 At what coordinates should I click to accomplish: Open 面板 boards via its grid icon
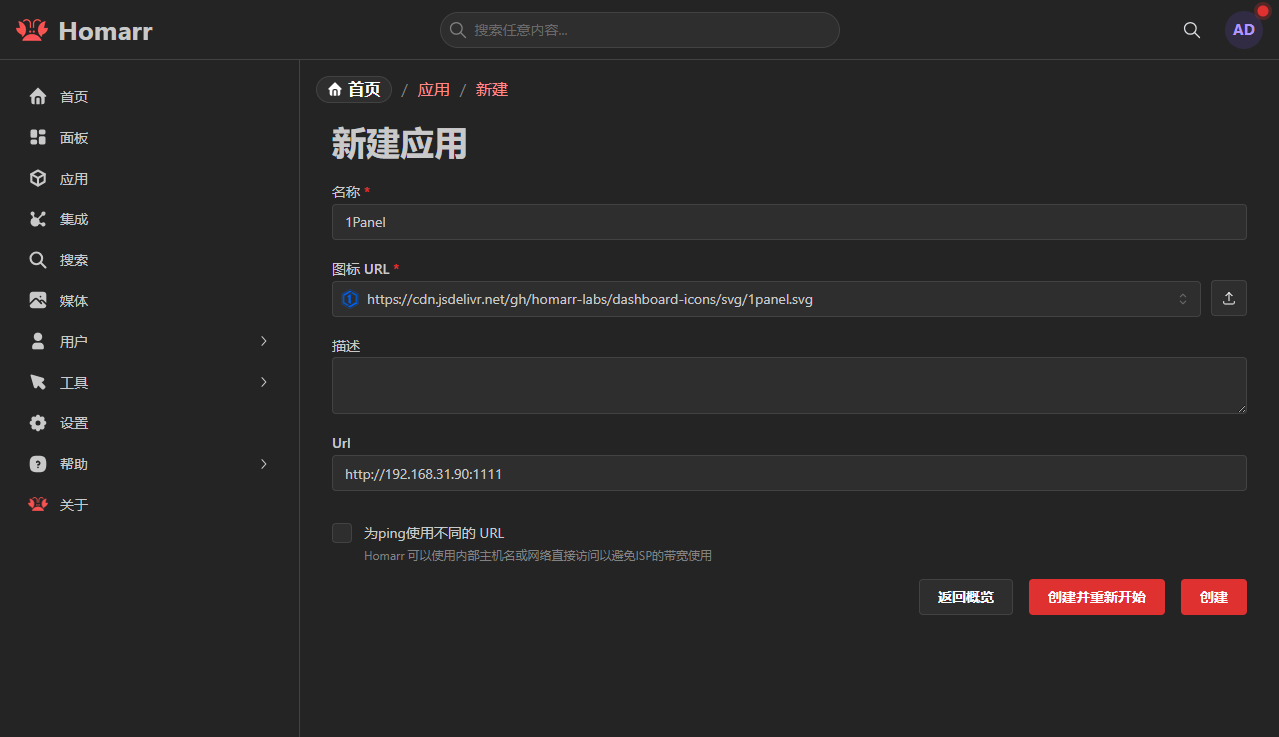point(37,137)
